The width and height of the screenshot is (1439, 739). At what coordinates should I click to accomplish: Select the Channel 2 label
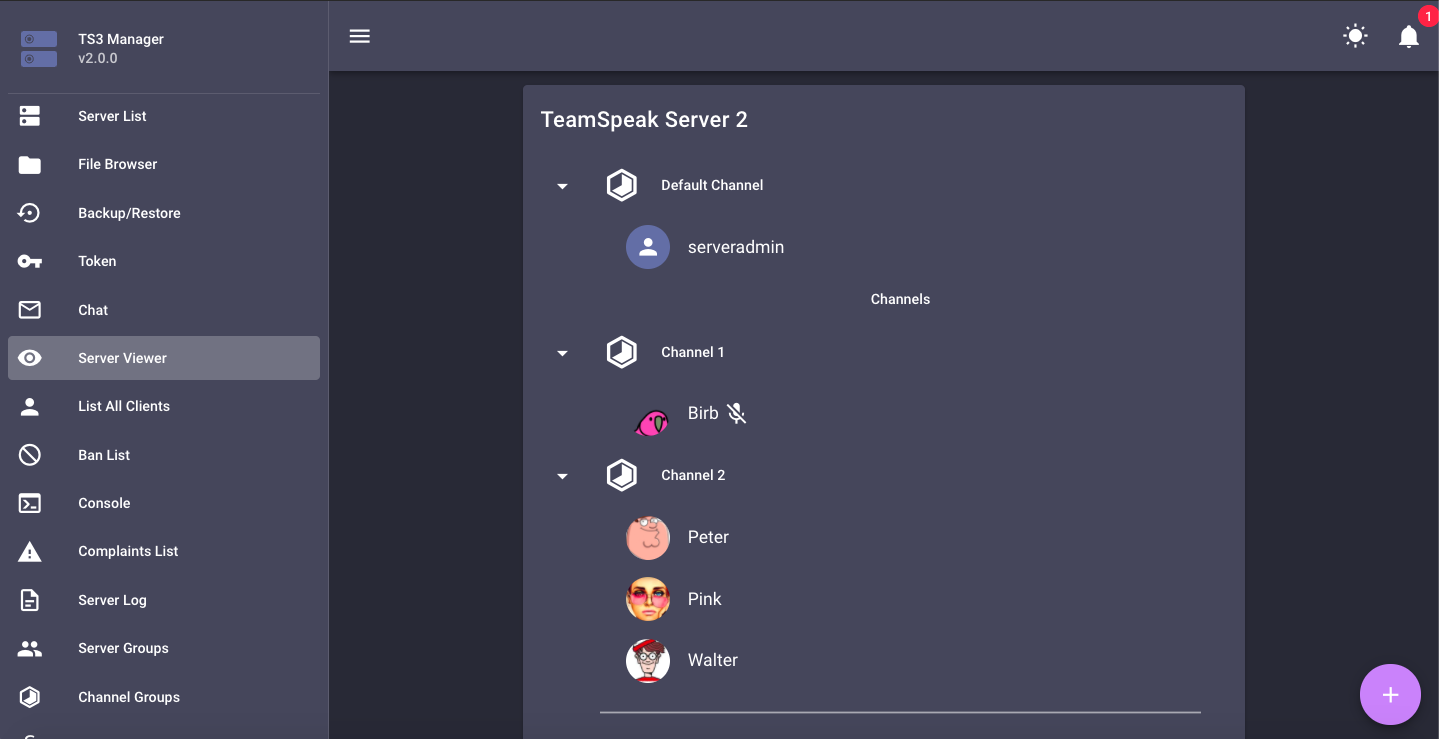click(x=693, y=475)
